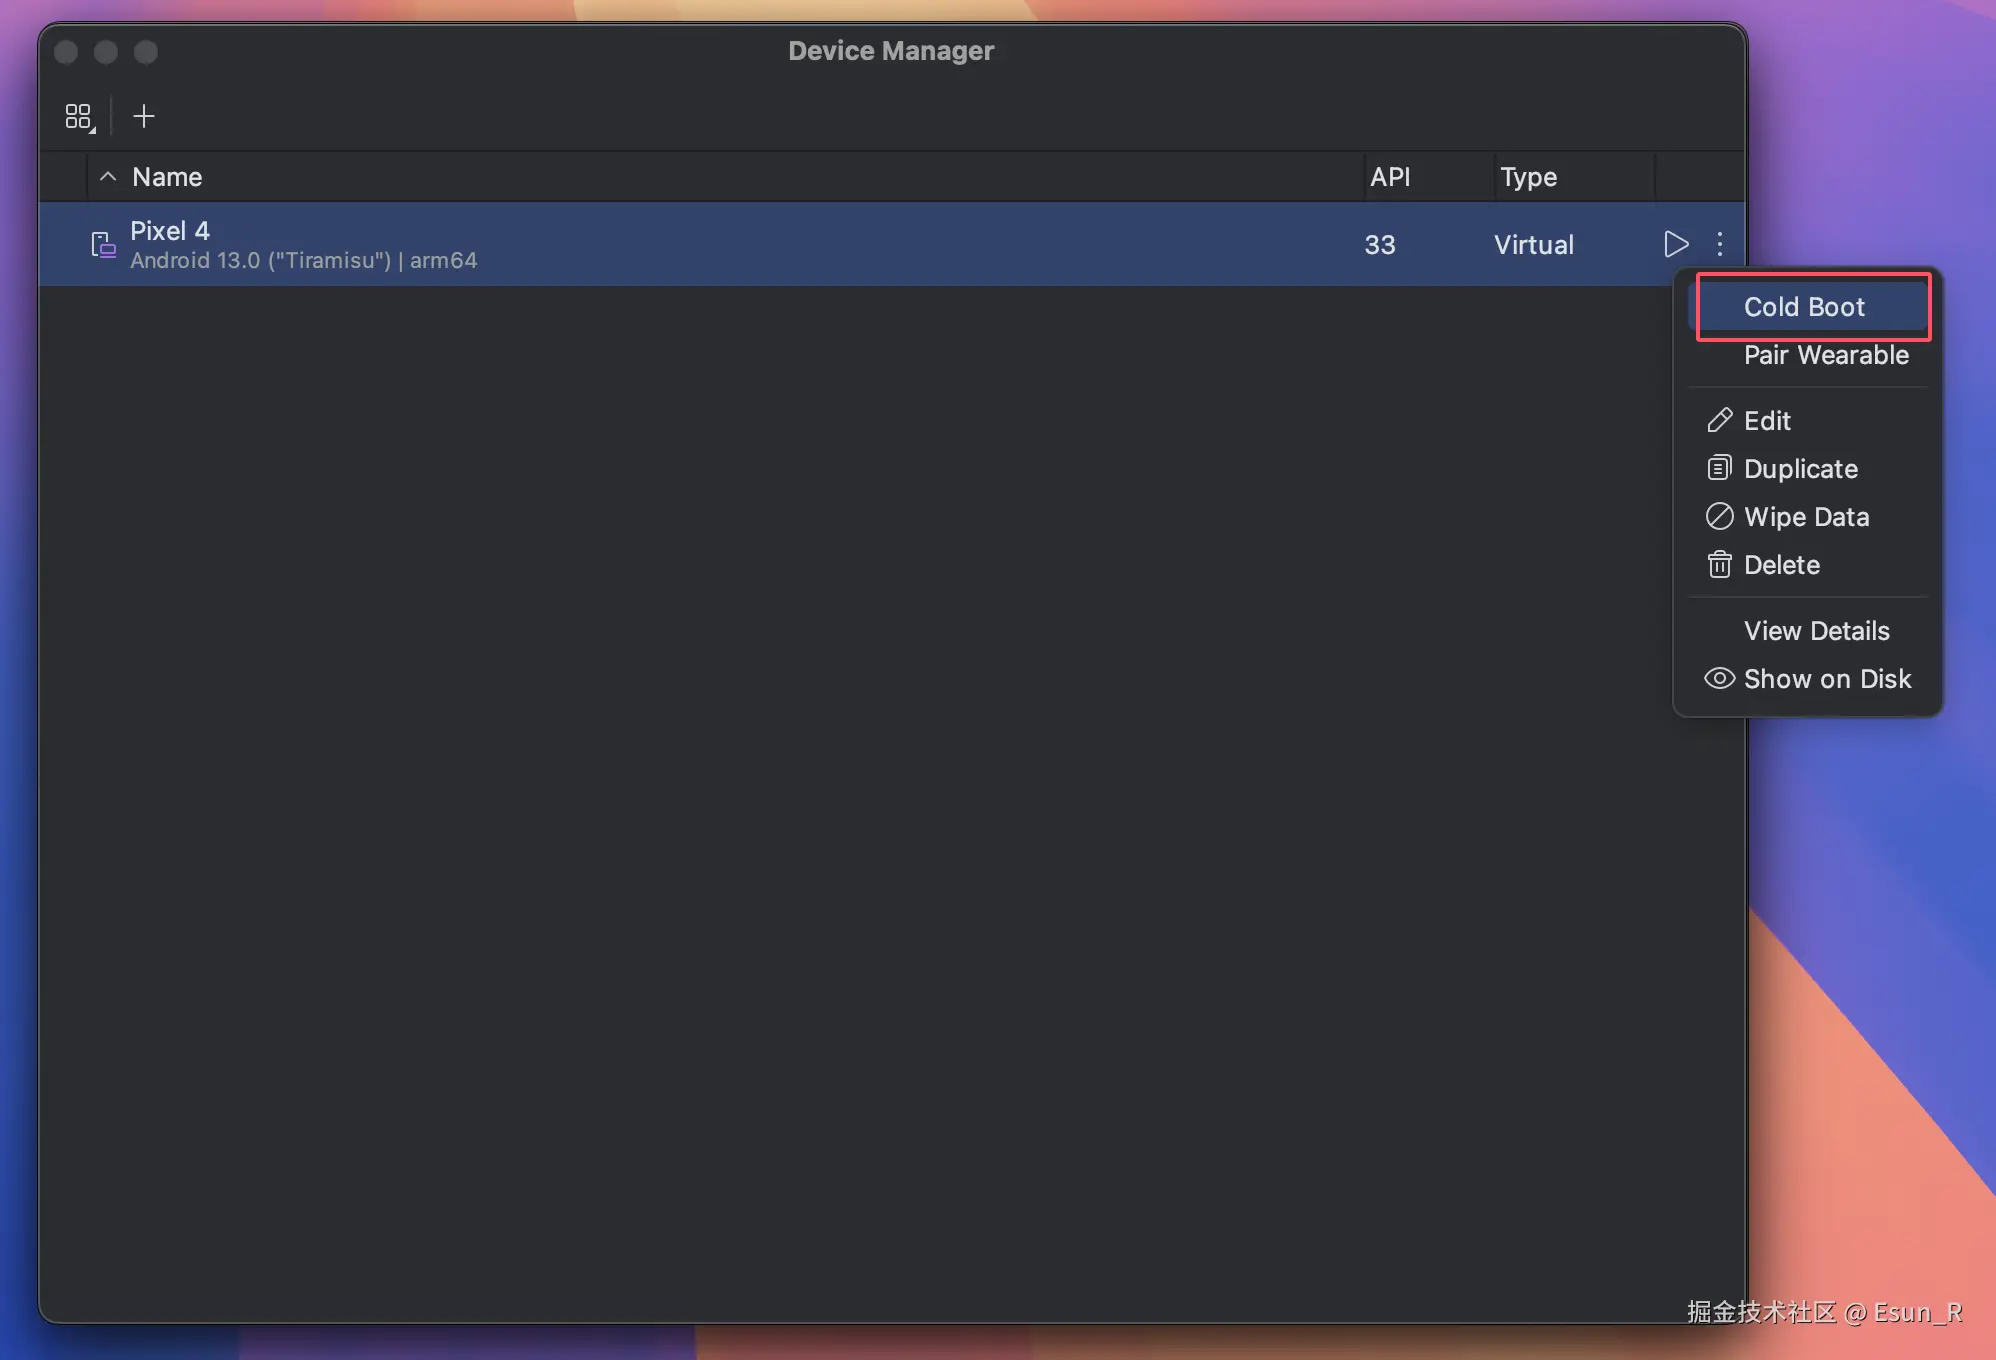Click the three-dot actions icon
The height and width of the screenshot is (1360, 1996).
point(1720,244)
